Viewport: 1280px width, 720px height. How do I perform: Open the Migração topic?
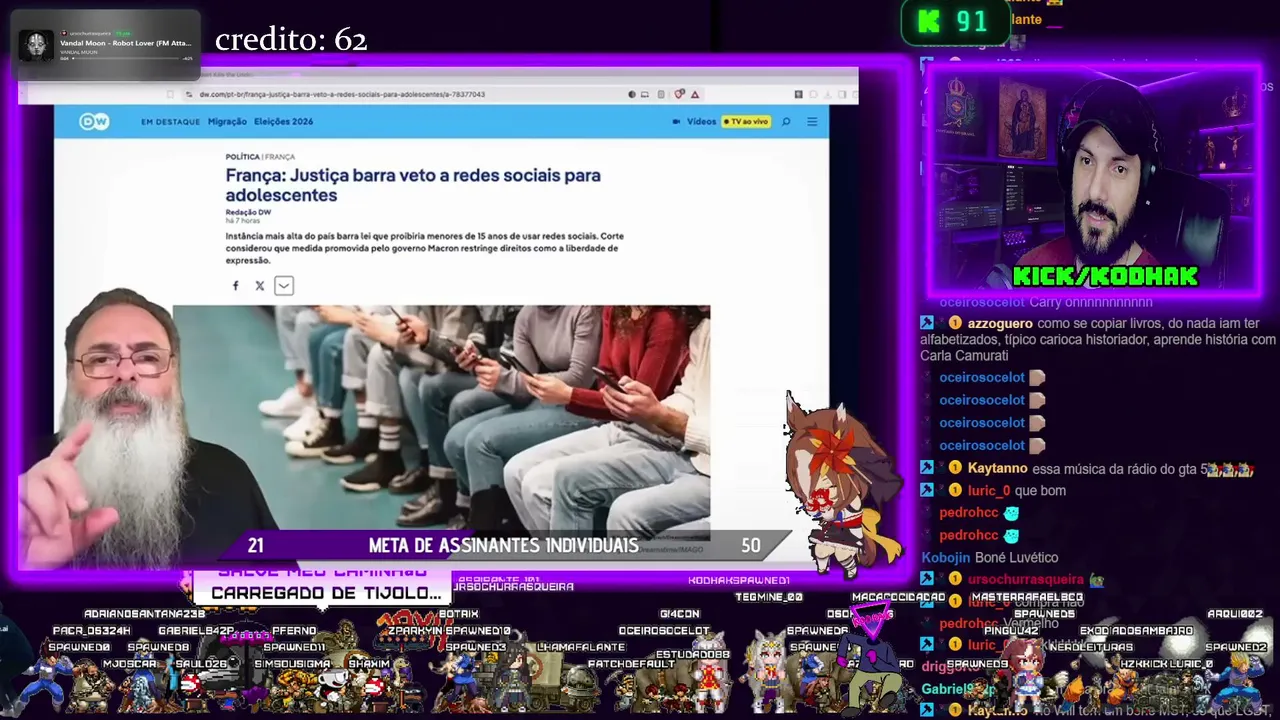coord(227,122)
